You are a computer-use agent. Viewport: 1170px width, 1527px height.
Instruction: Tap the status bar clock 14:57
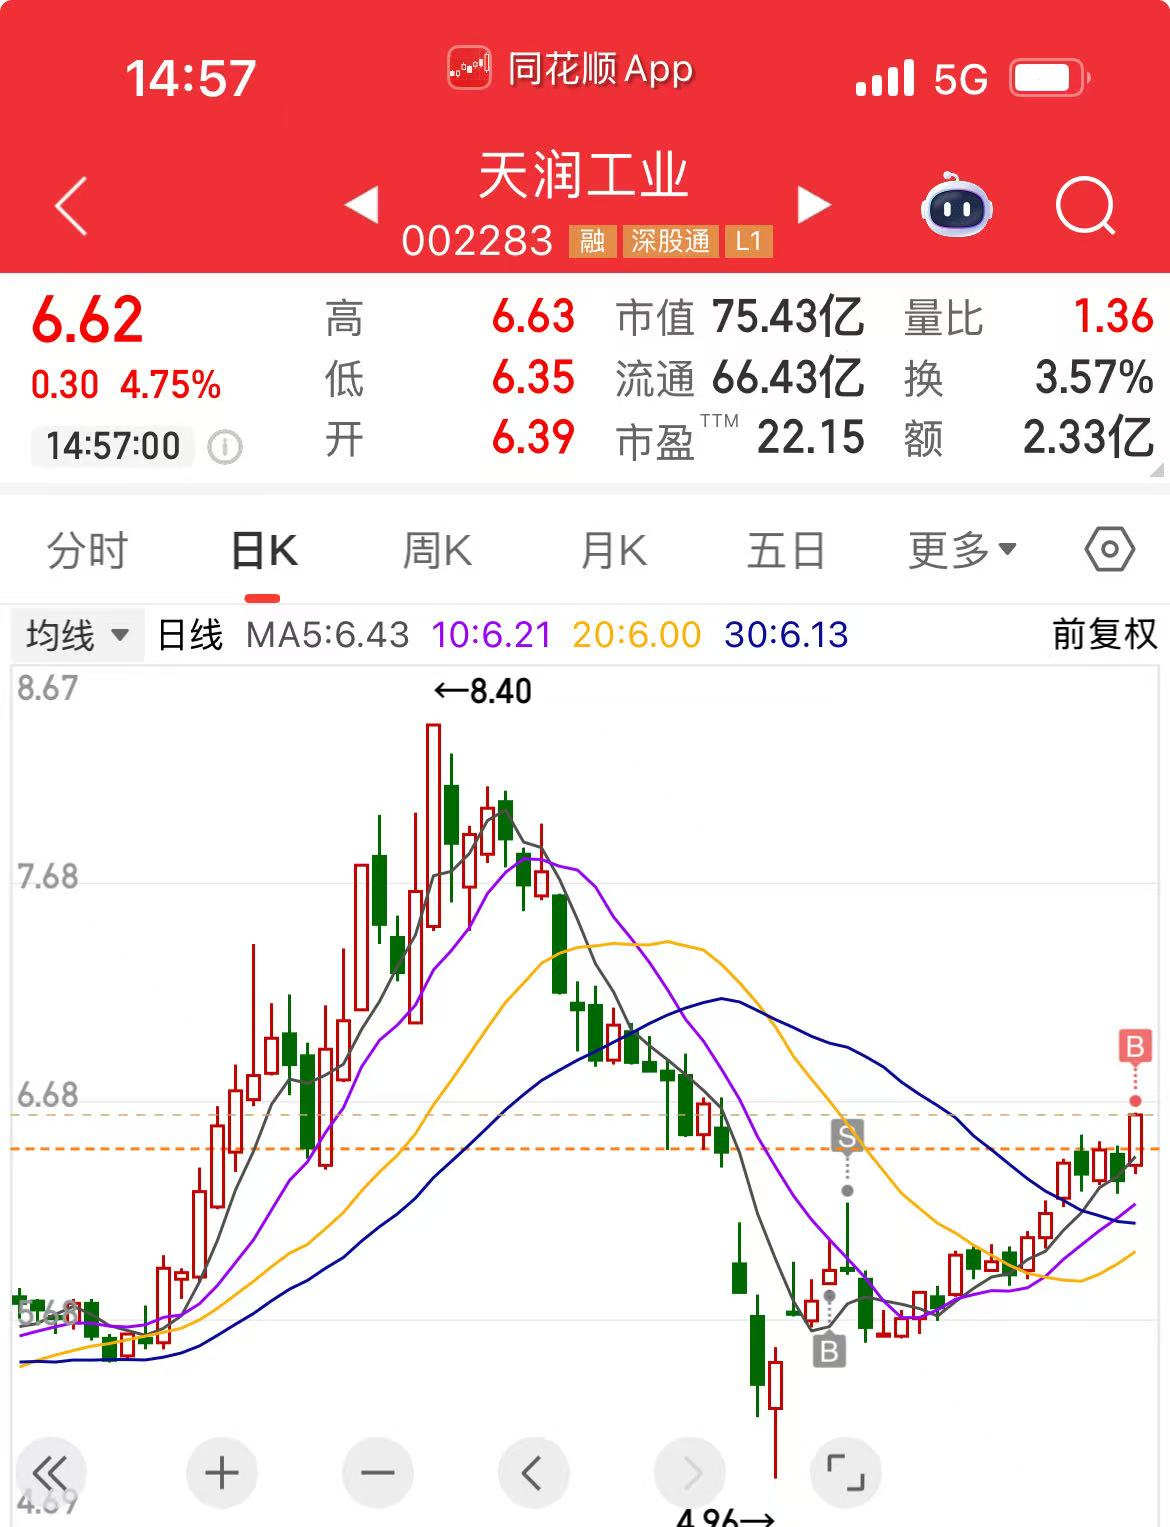click(x=190, y=78)
